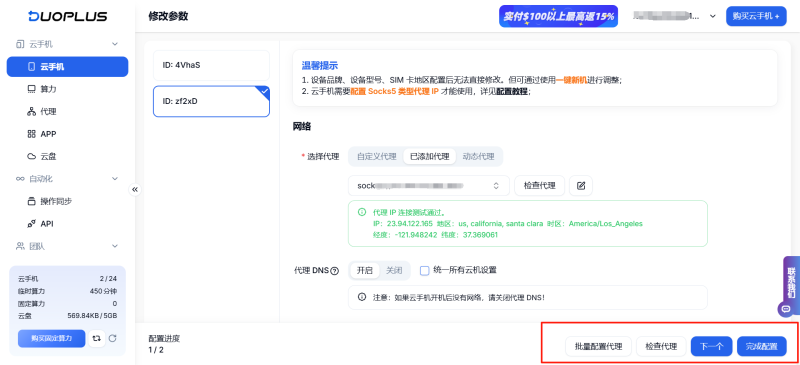Click the help icon next to 代理 DNS
Image resolution: width=800 pixels, height=365 pixels.
335,271
